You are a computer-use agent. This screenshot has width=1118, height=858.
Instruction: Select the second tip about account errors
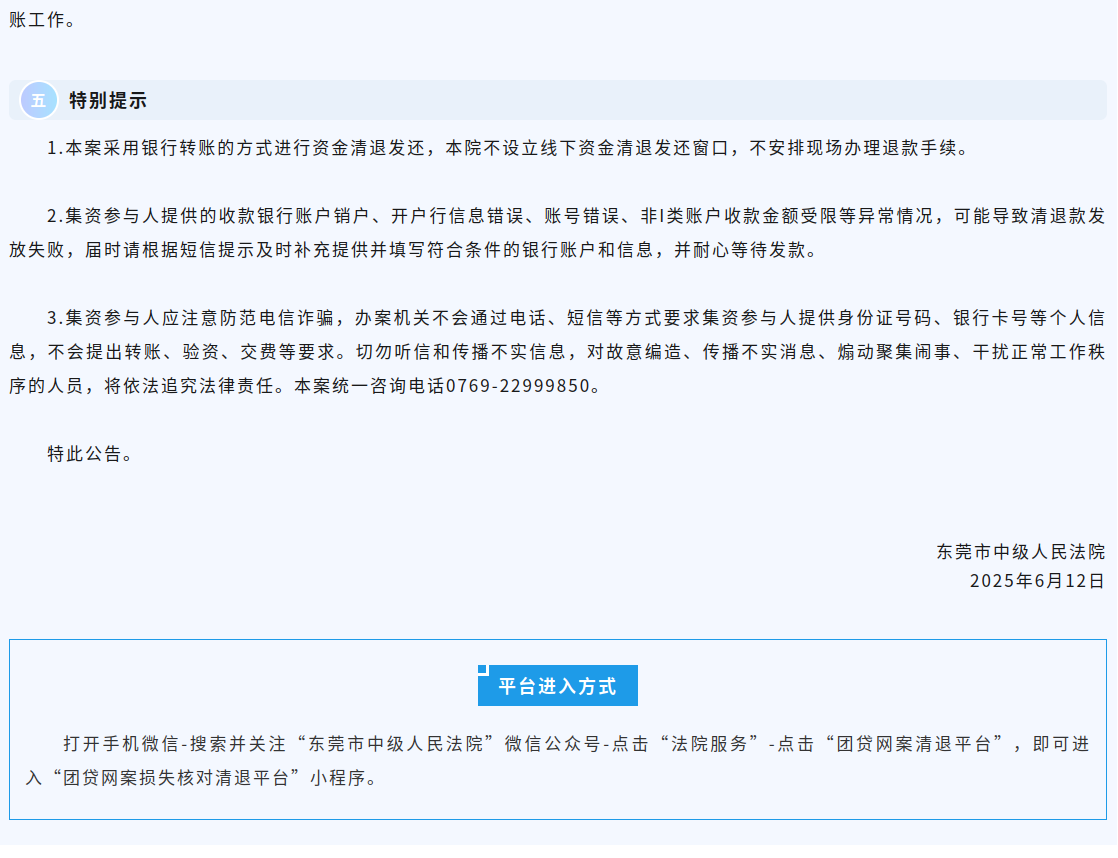click(x=550, y=225)
